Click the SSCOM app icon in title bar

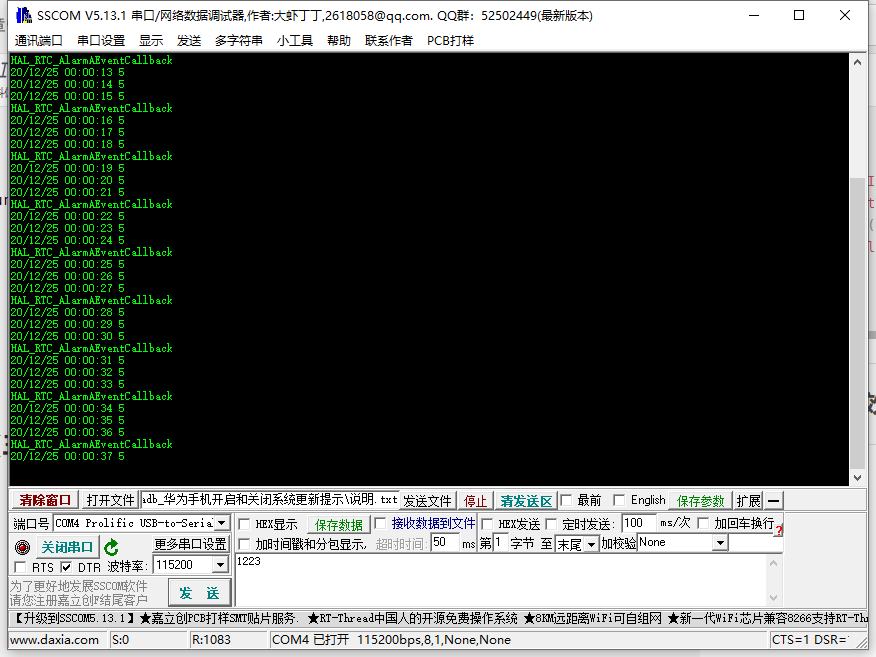(x=23, y=15)
